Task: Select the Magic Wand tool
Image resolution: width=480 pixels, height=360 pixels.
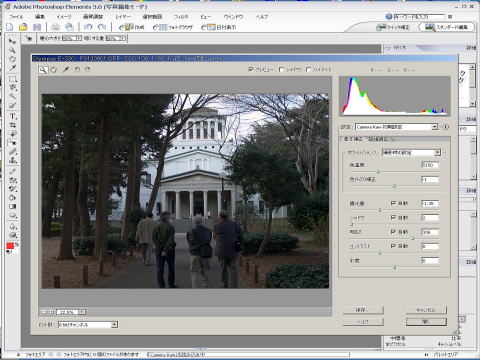Action: coord(12,97)
